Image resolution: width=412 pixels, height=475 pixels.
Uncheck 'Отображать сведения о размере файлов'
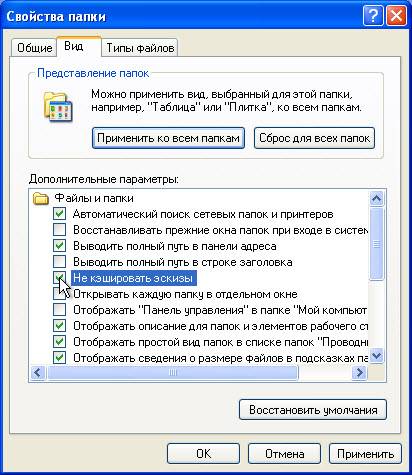coord(59,358)
